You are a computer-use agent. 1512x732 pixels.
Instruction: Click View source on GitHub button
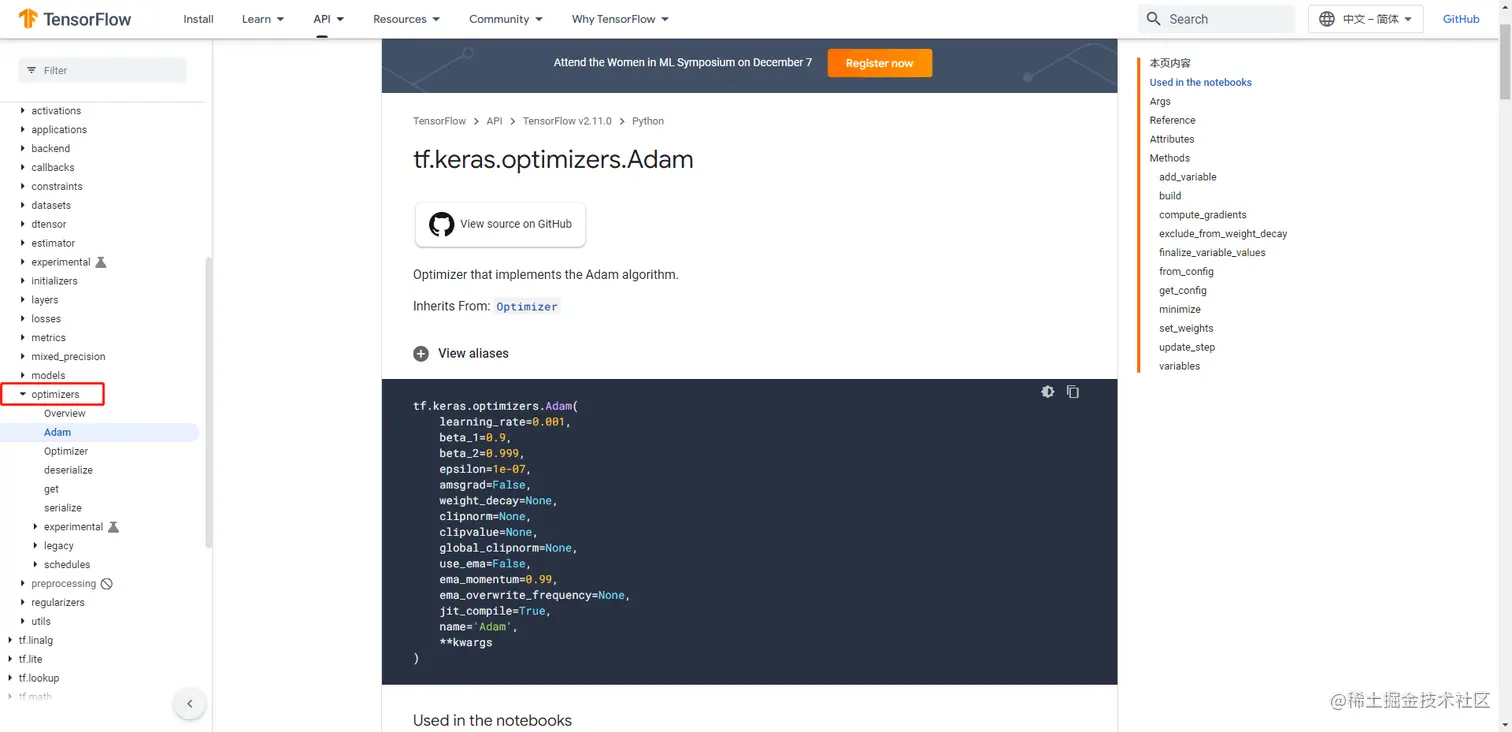(x=500, y=224)
